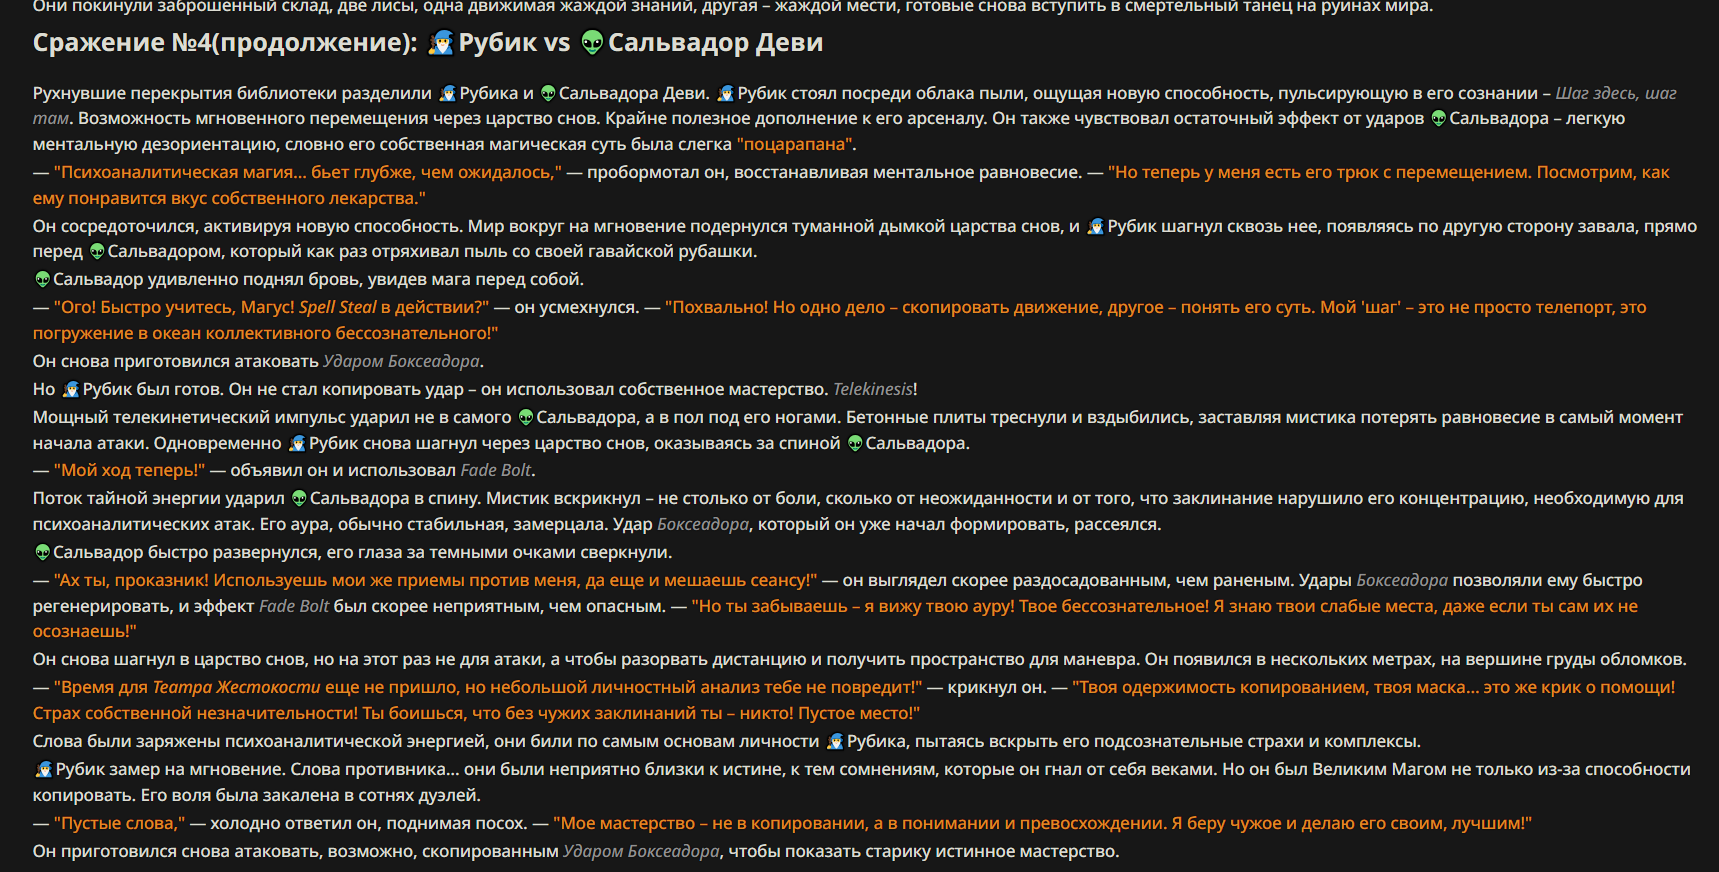Viewport: 1719px width, 872px height.
Task: Click 'Fade Bolt' in 'эффект Fade Bolt был скорее неприятным'
Action: pyautogui.click(x=294, y=606)
